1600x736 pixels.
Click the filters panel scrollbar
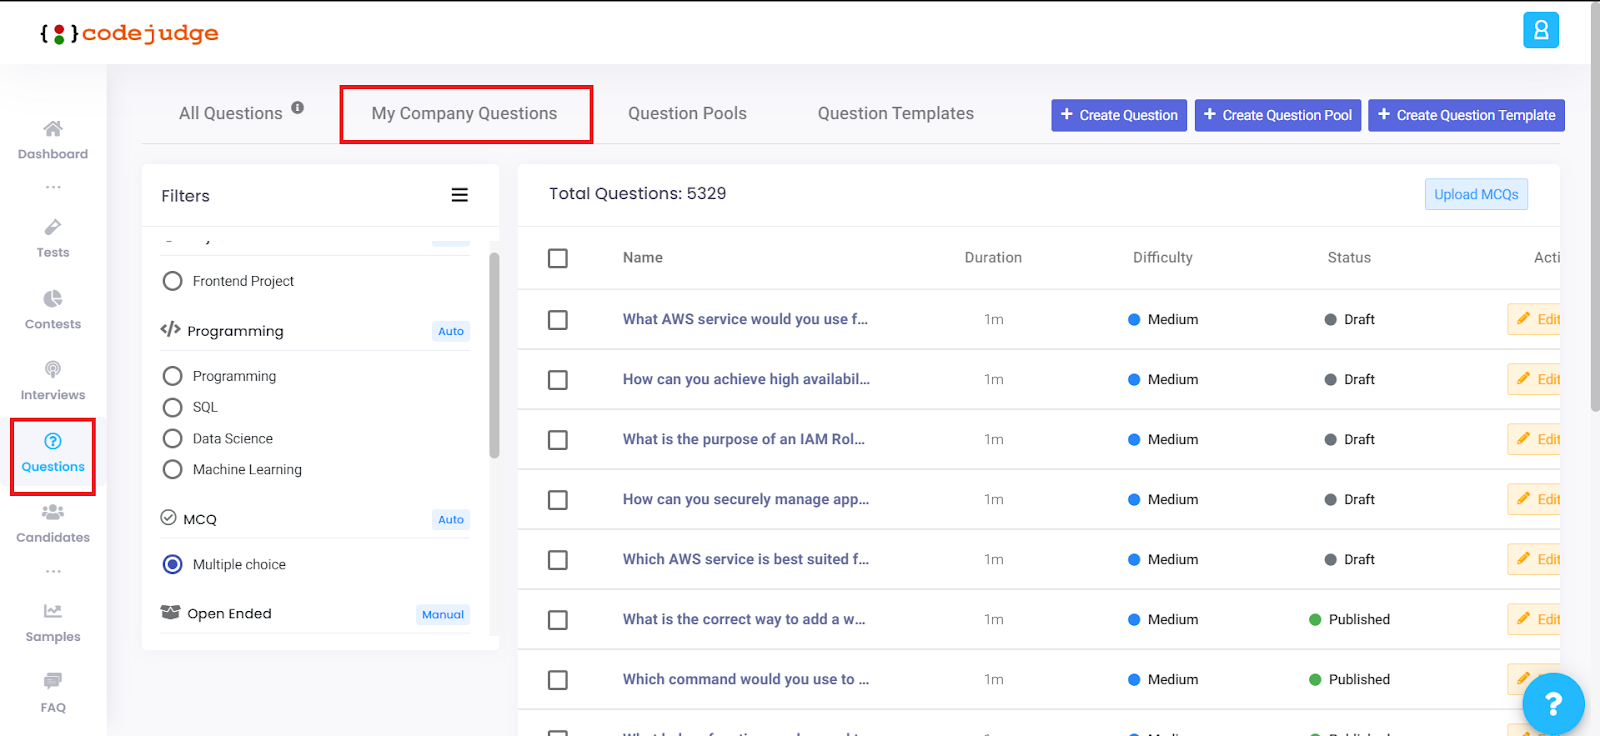(494, 355)
